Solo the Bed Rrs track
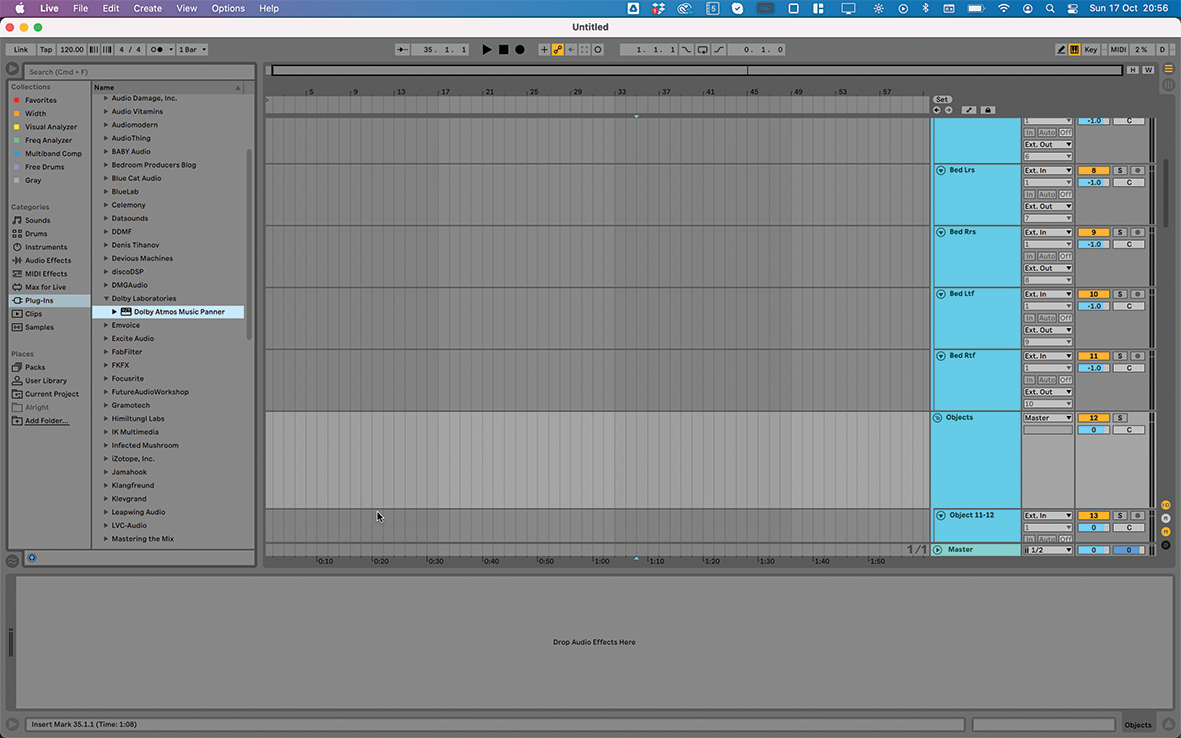Viewport: 1181px width, 738px height. [x=1119, y=231]
